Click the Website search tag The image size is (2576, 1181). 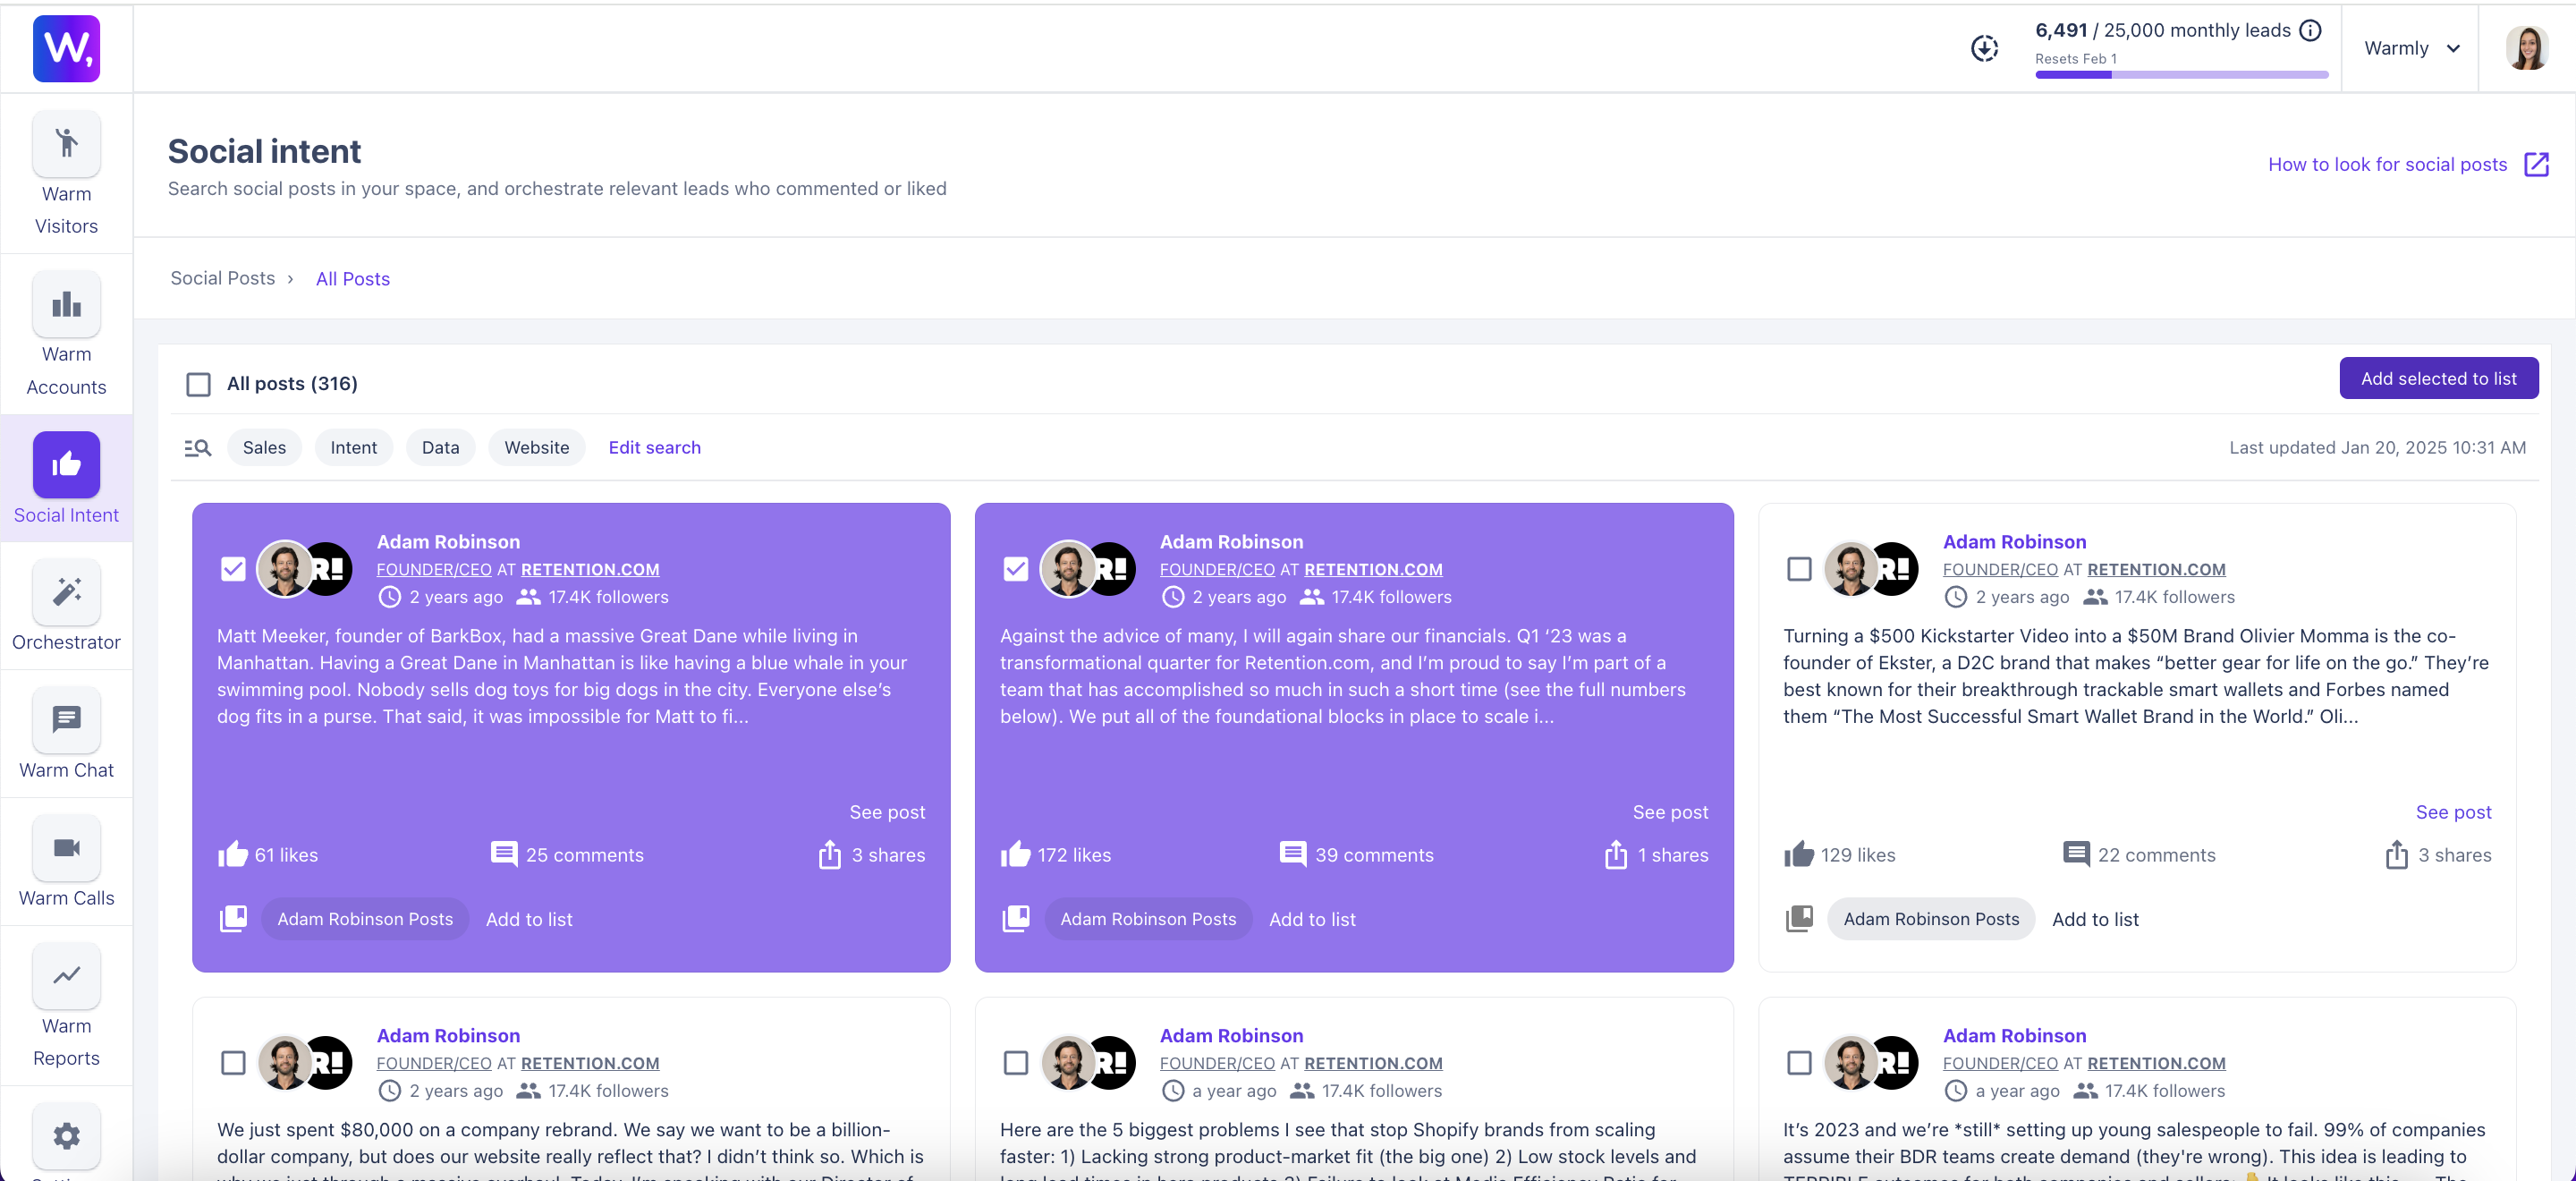(537, 448)
